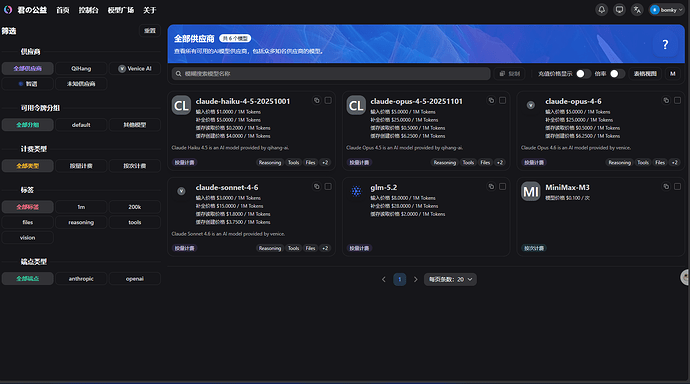
Task: Open the notifications bell icon
Action: [x=602, y=10]
